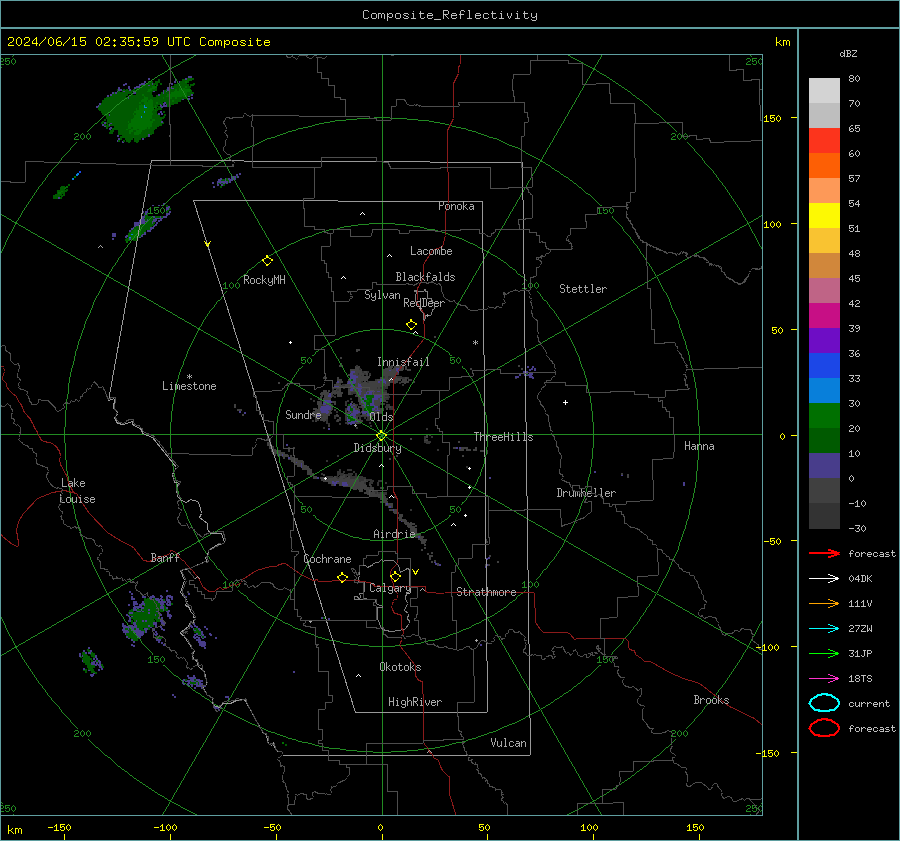
Task: Click the 18TS legend text
Action: [x=860, y=679]
